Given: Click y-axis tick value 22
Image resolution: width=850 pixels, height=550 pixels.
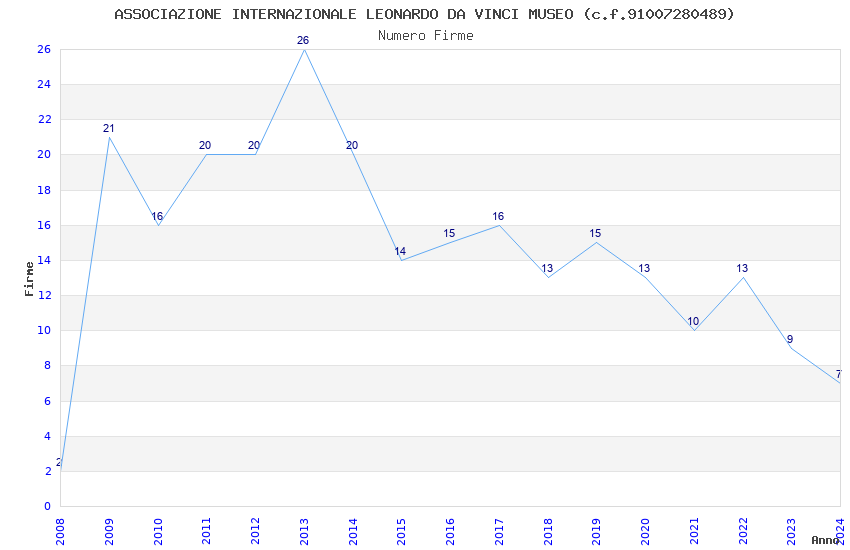Looking at the screenshot, I should click(x=44, y=119).
